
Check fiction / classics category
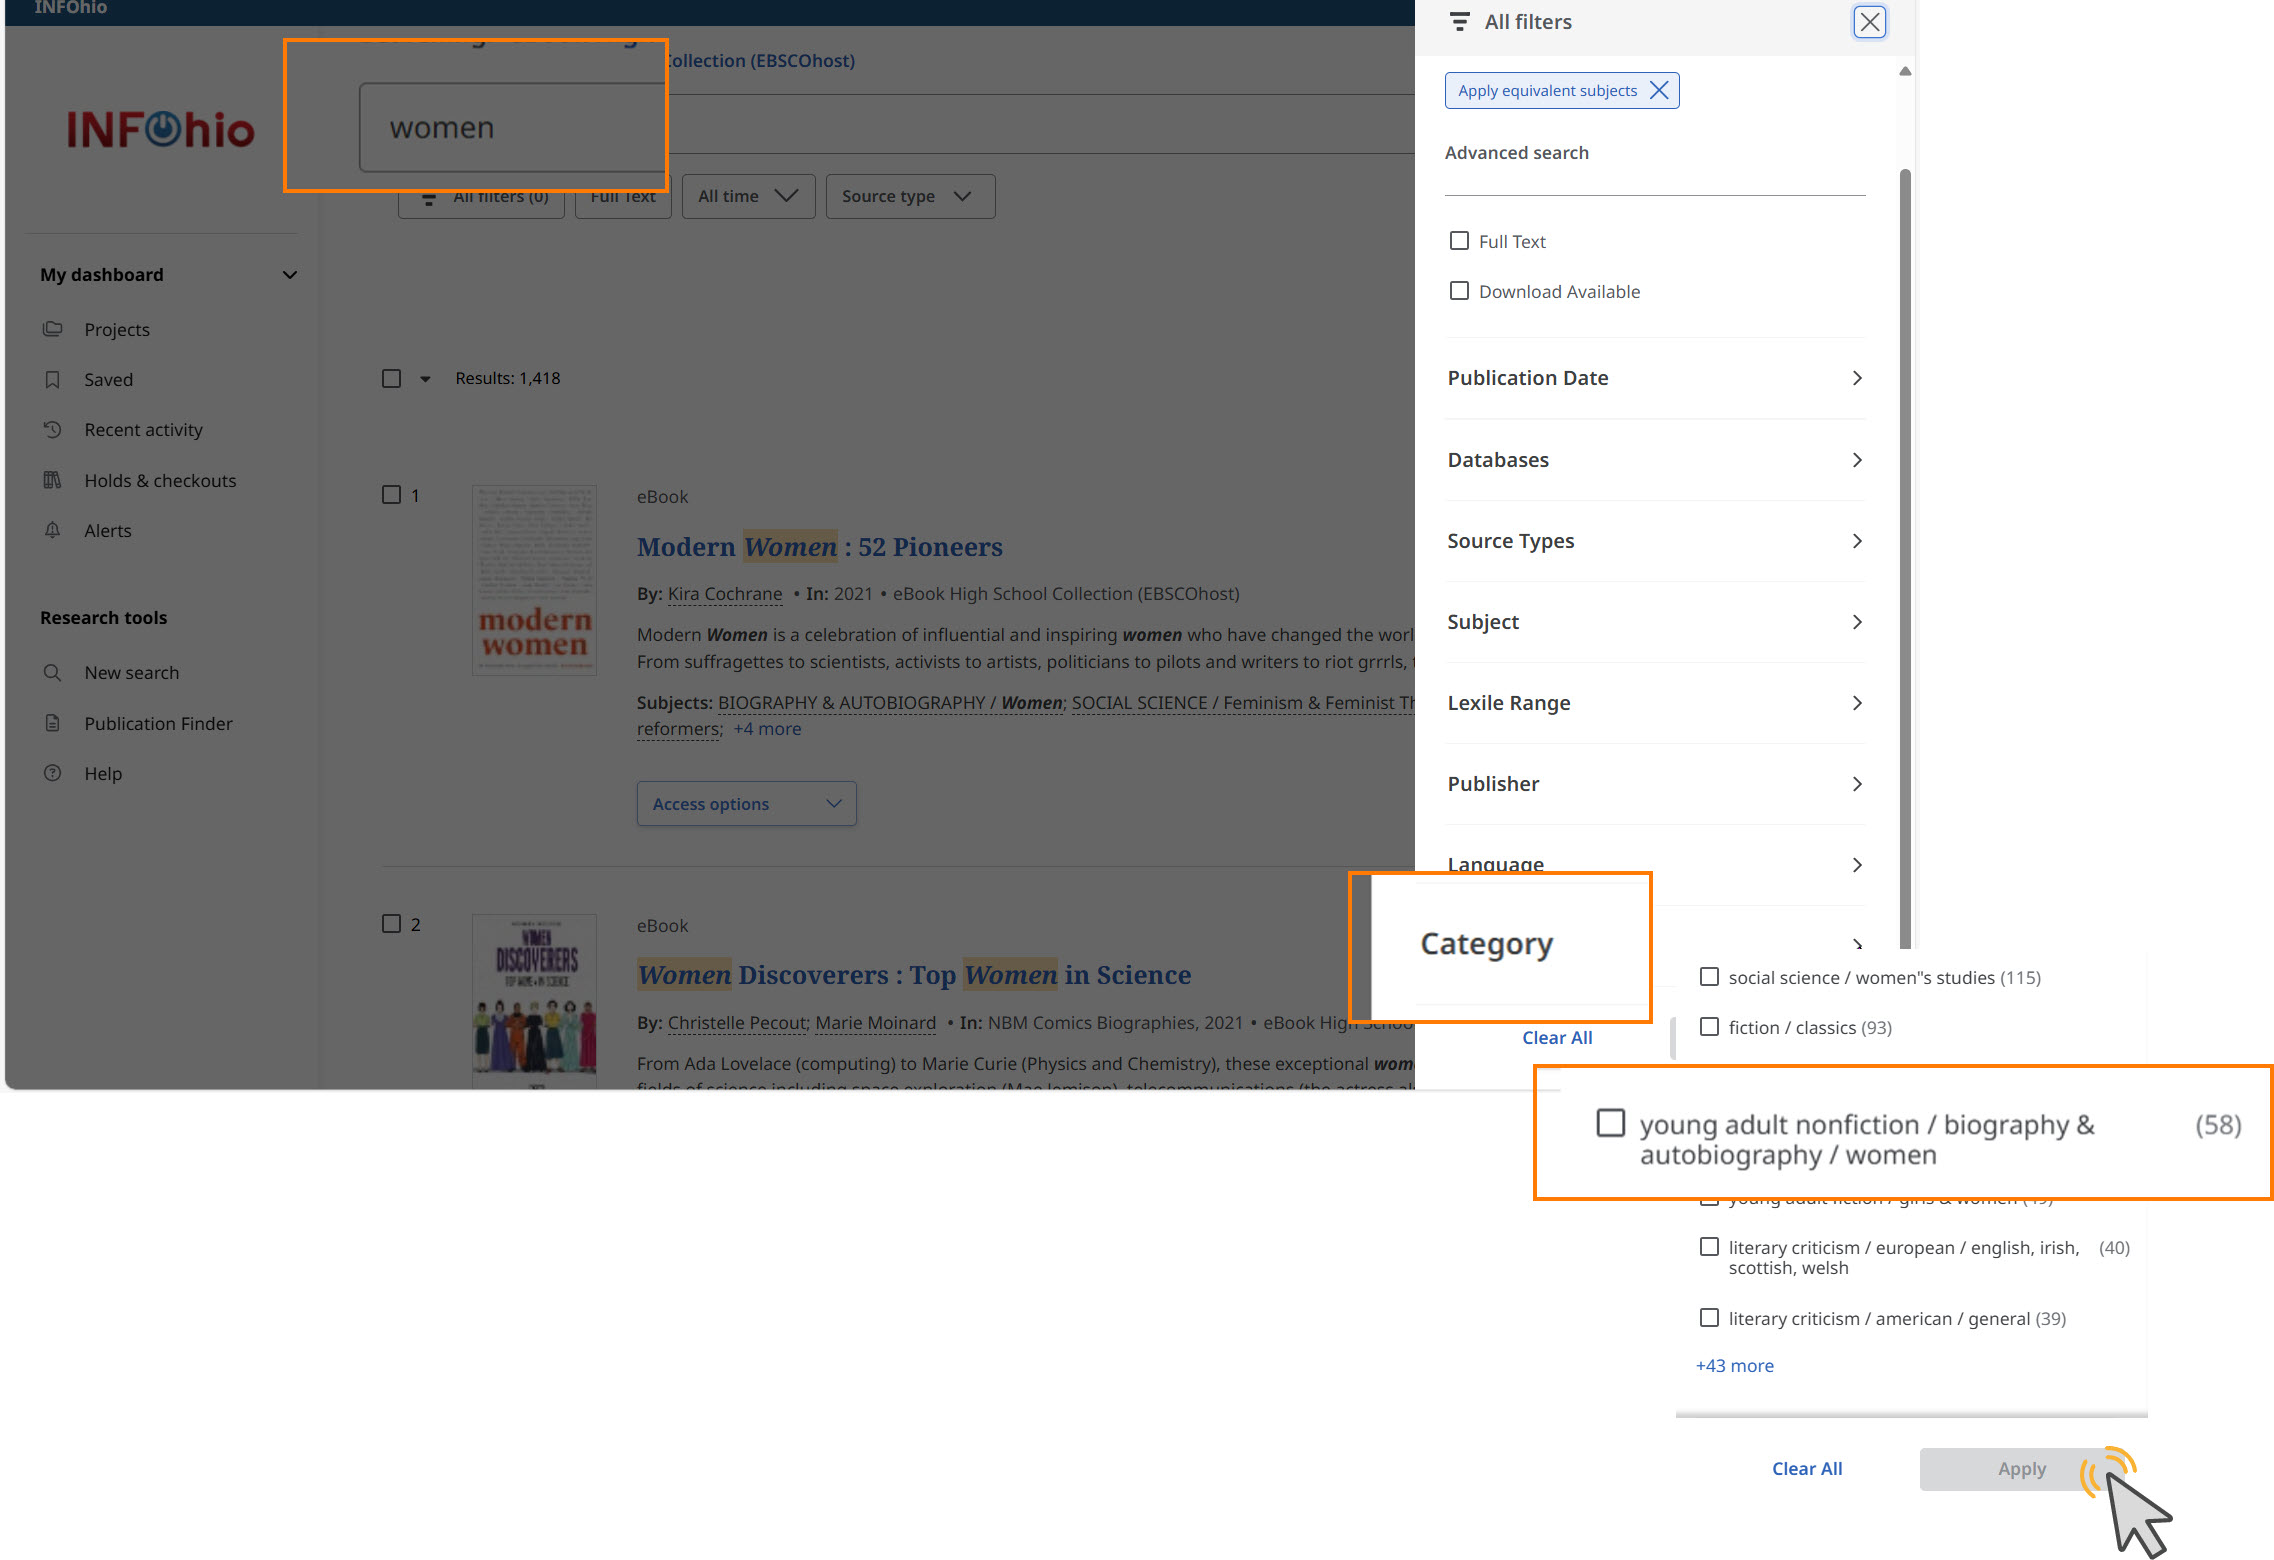tap(1709, 1027)
